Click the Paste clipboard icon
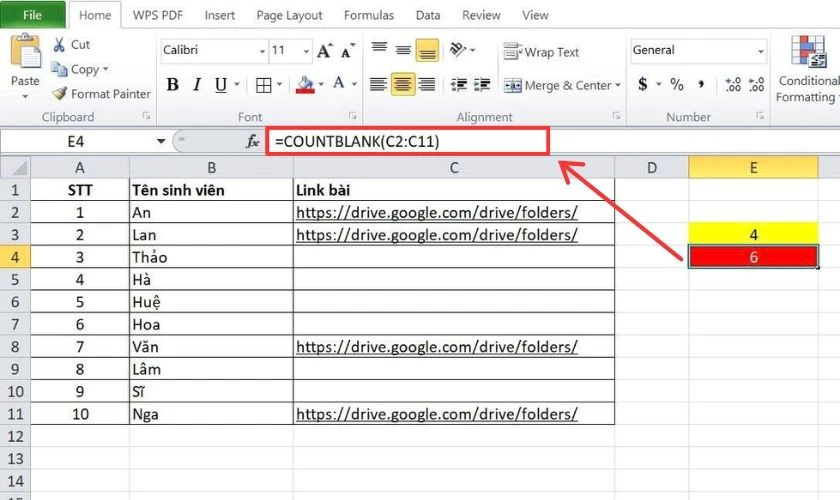Image resolution: width=840 pixels, height=500 pixels. [25, 53]
